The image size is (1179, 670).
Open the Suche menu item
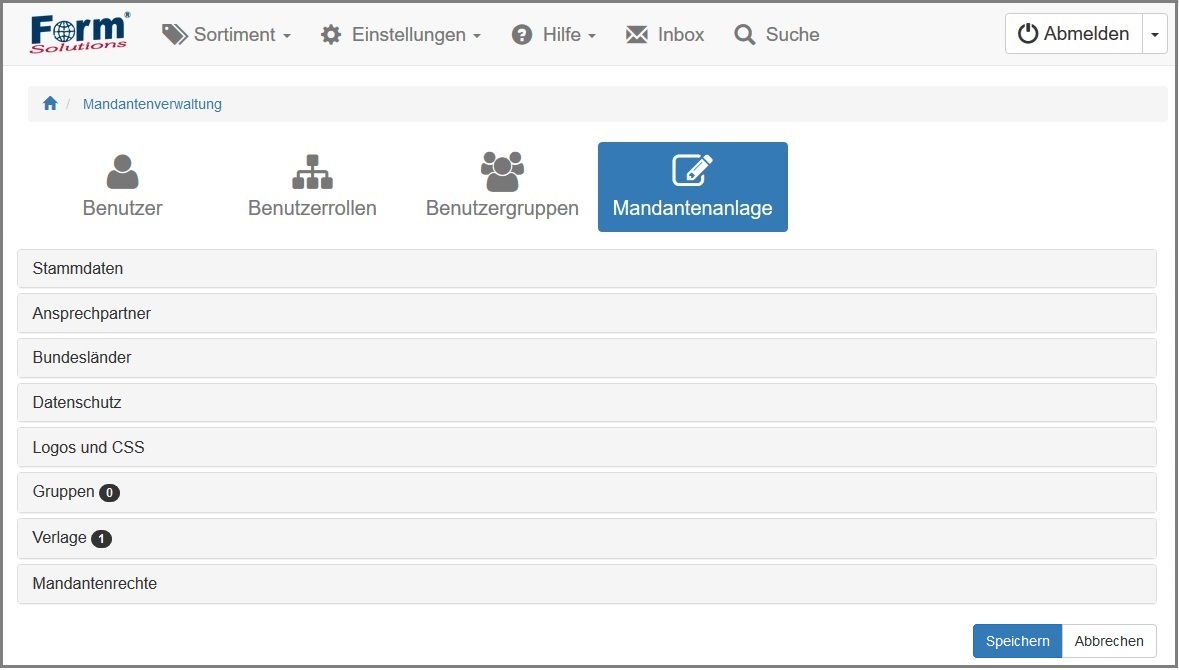pos(777,35)
